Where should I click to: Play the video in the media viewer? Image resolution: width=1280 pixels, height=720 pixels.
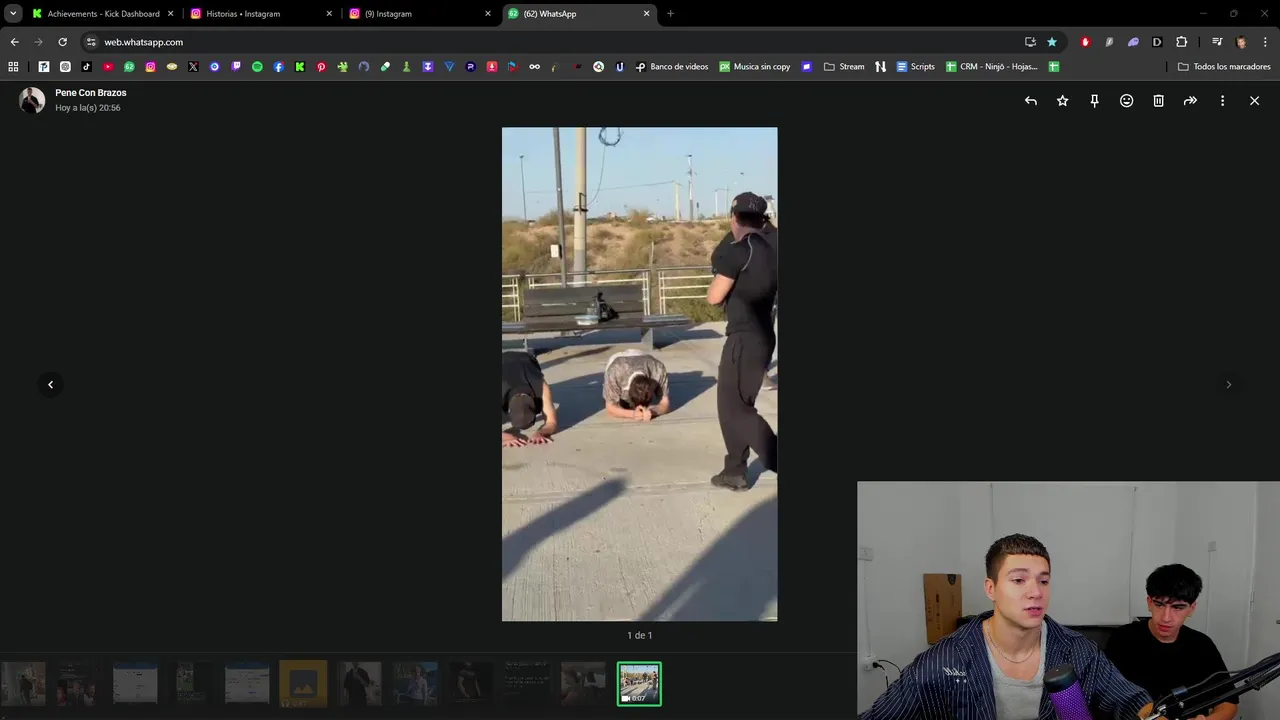coord(639,374)
